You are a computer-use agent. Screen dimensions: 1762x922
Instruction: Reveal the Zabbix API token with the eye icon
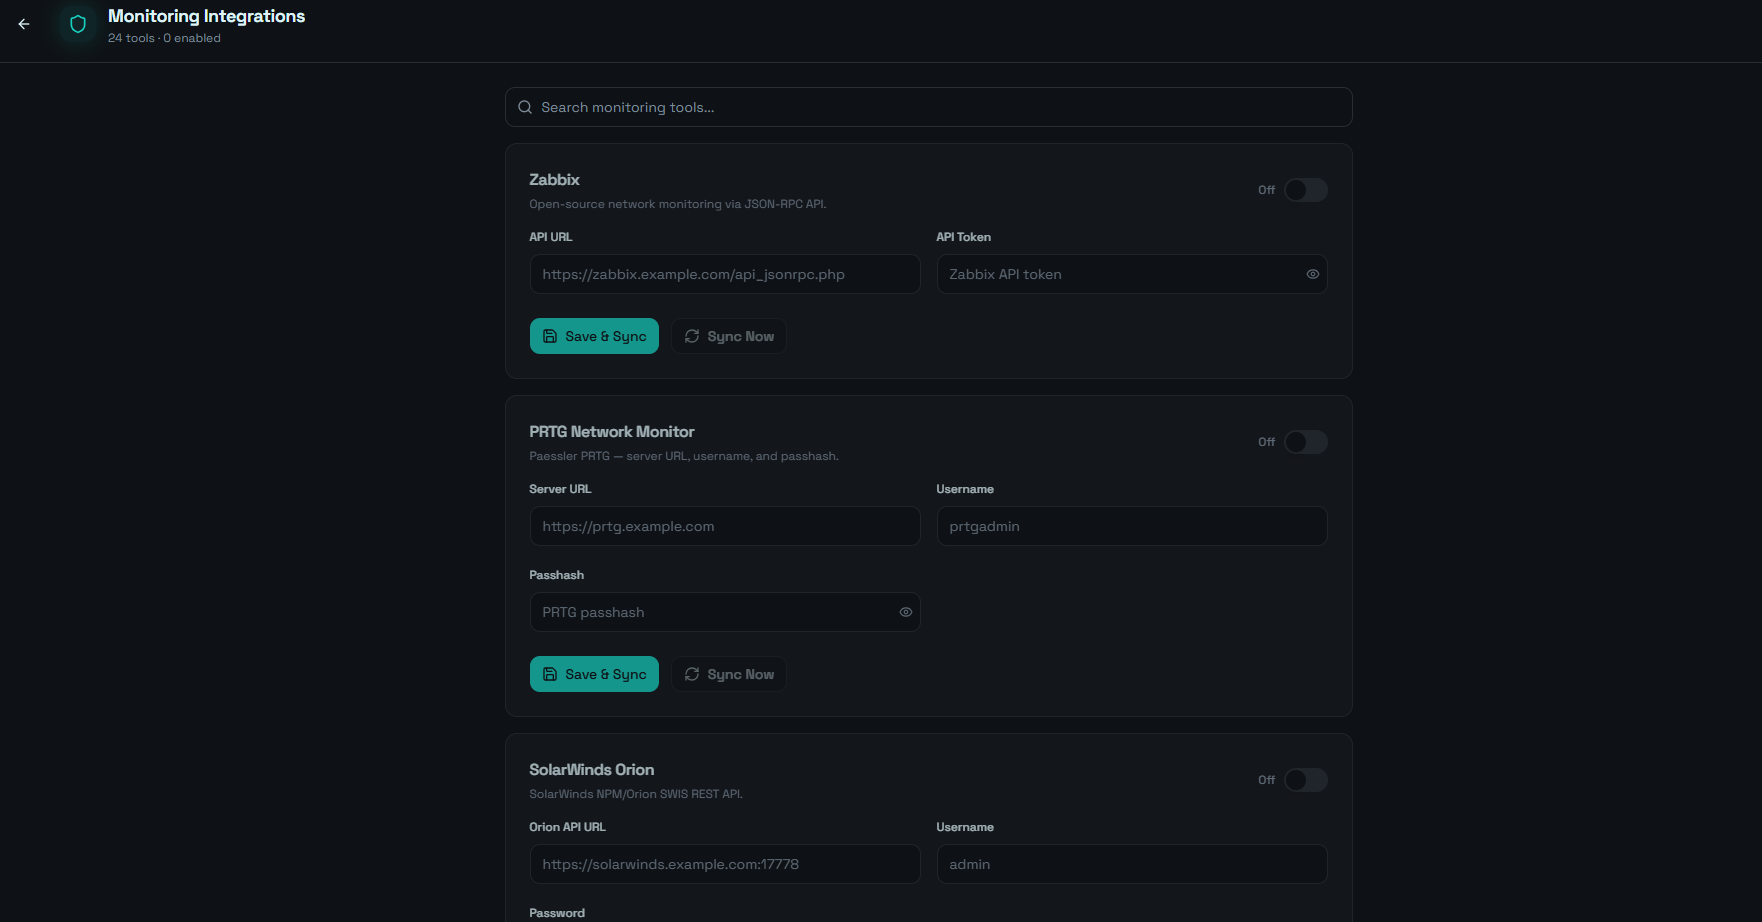(x=1312, y=273)
